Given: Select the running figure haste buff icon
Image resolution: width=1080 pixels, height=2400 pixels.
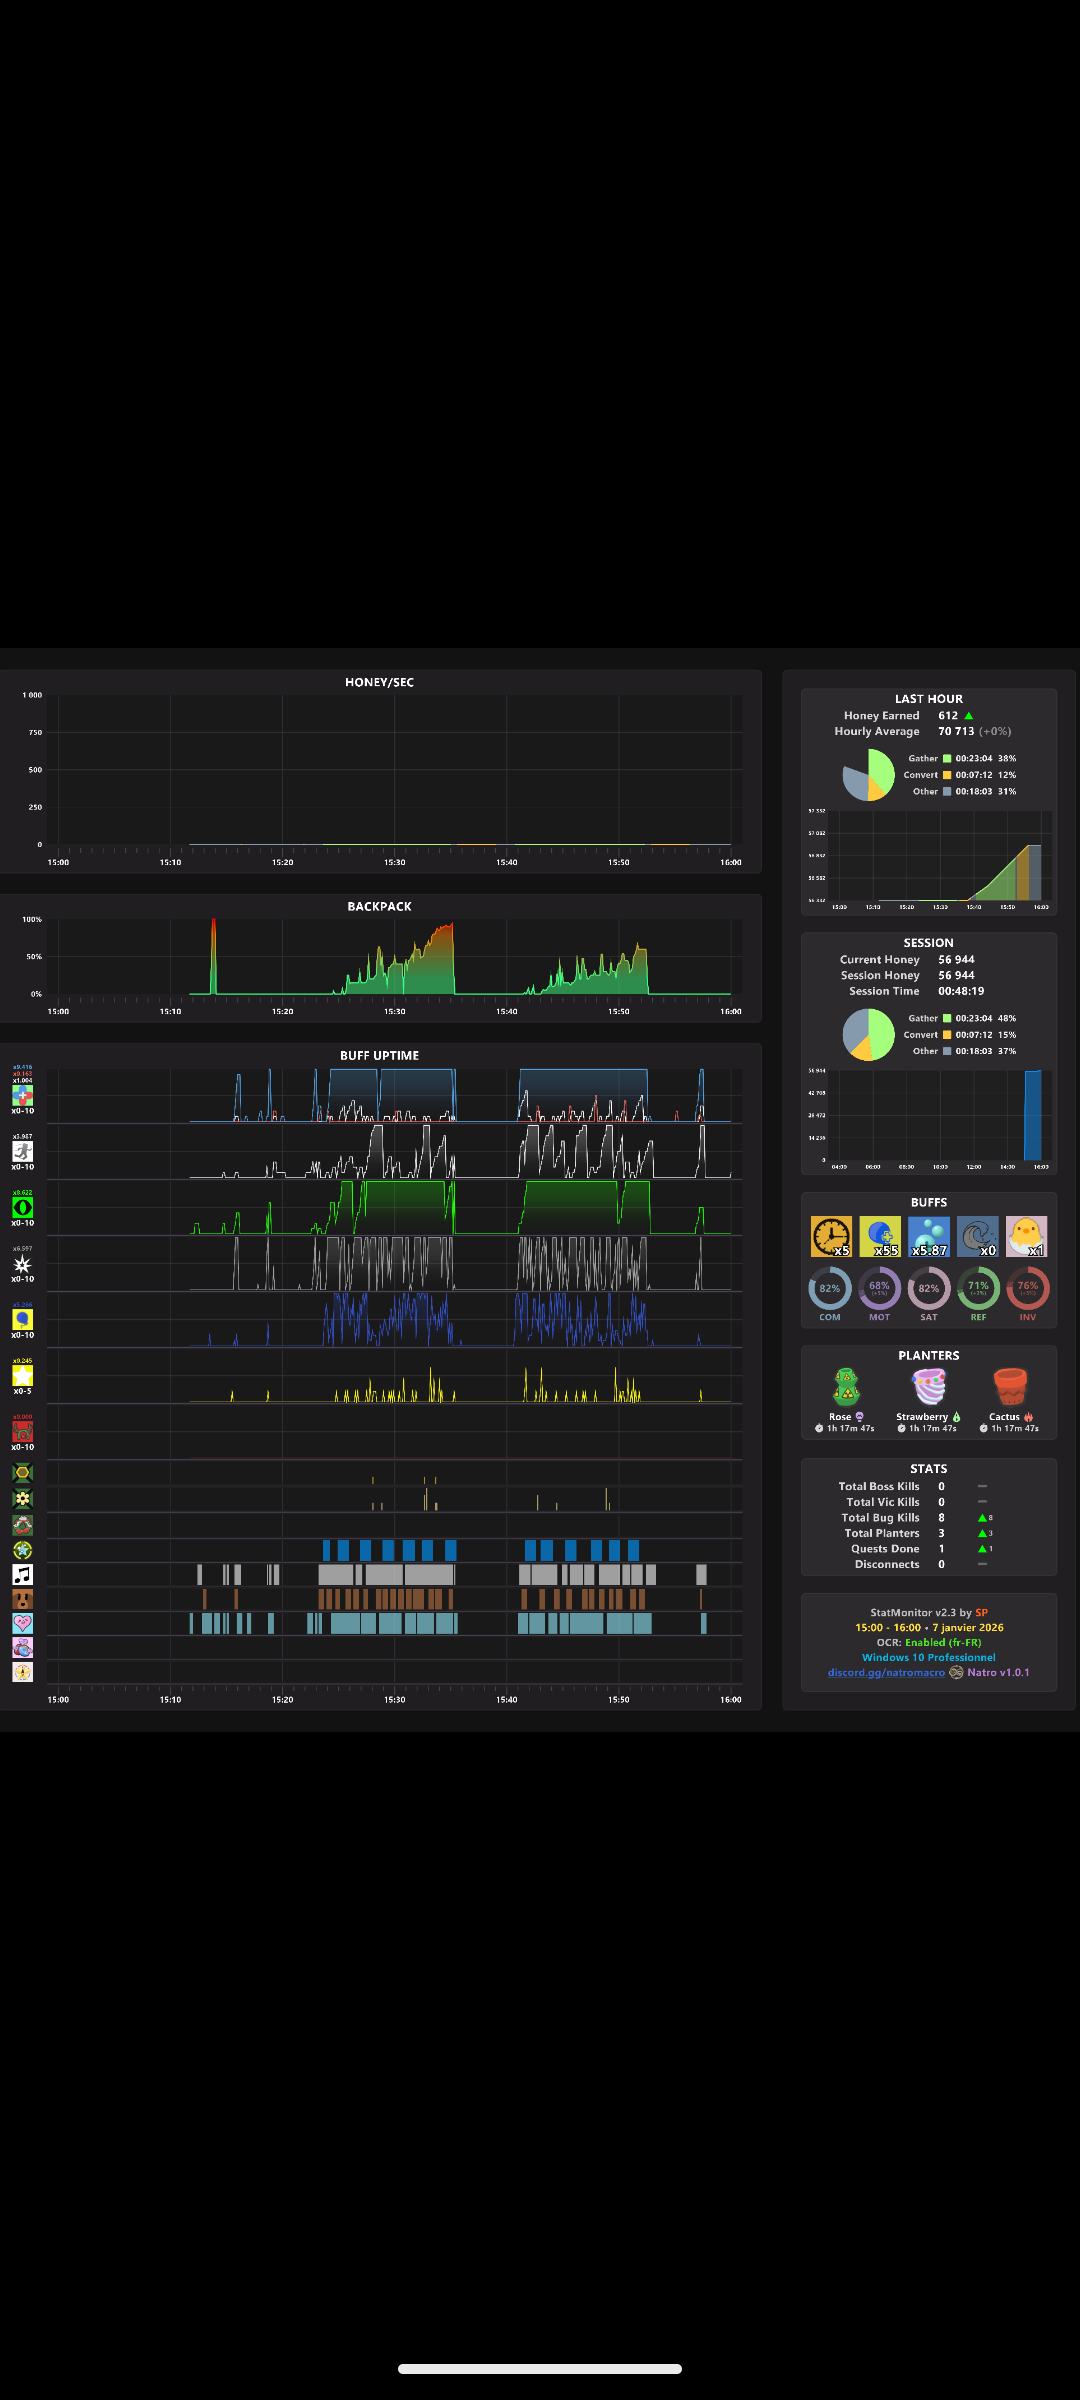Looking at the screenshot, I should pyautogui.click(x=23, y=1152).
